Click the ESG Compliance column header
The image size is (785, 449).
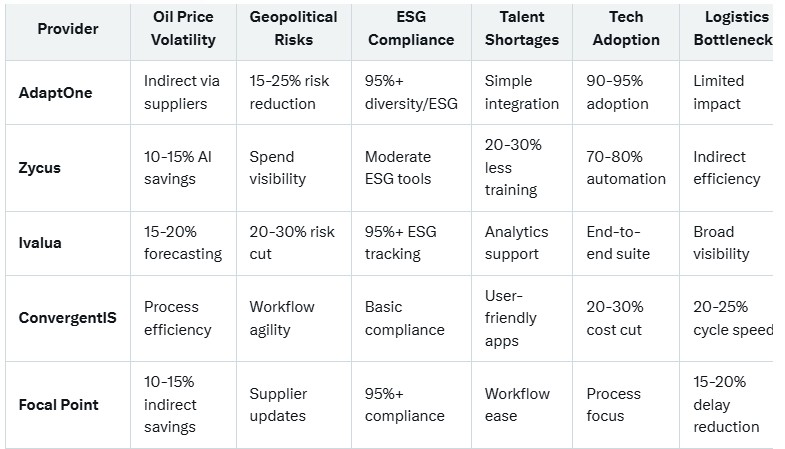tap(409, 29)
